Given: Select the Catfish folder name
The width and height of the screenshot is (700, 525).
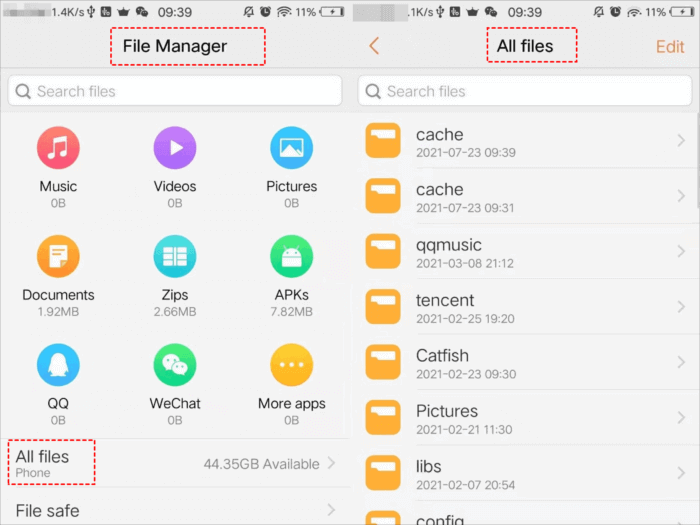Looking at the screenshot, I should 442,356.
